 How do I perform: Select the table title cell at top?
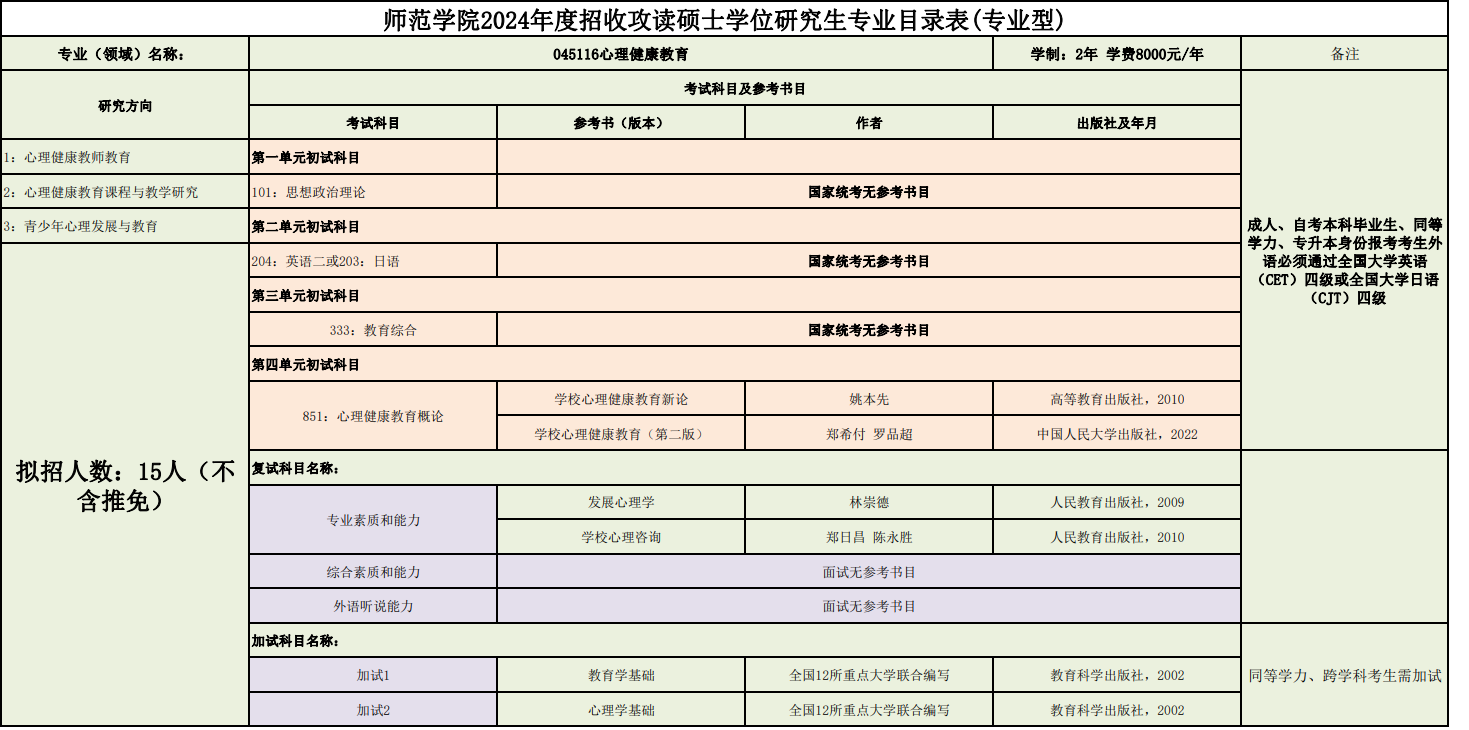(x=724, y=19)
